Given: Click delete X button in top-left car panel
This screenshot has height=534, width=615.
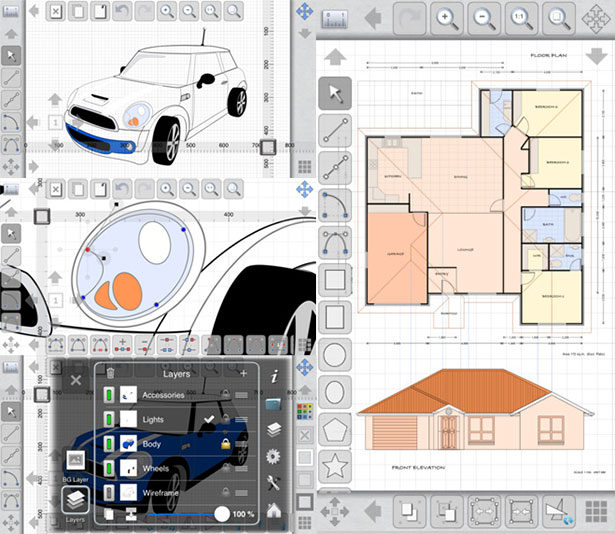Looking at the screenshot, I should coord(56,11).
